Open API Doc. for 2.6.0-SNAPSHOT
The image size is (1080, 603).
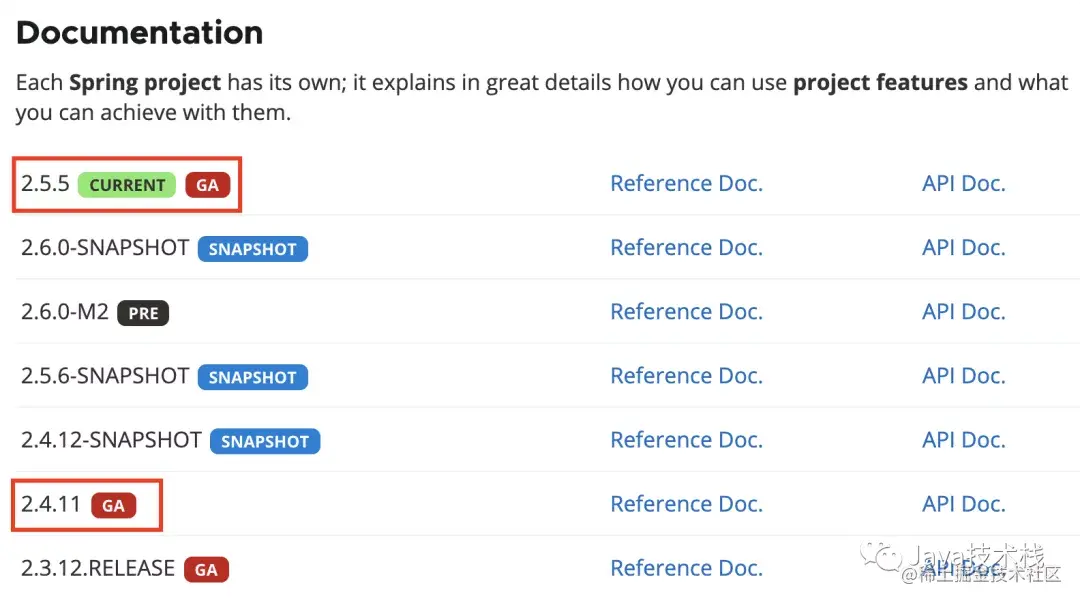point(963,248)
